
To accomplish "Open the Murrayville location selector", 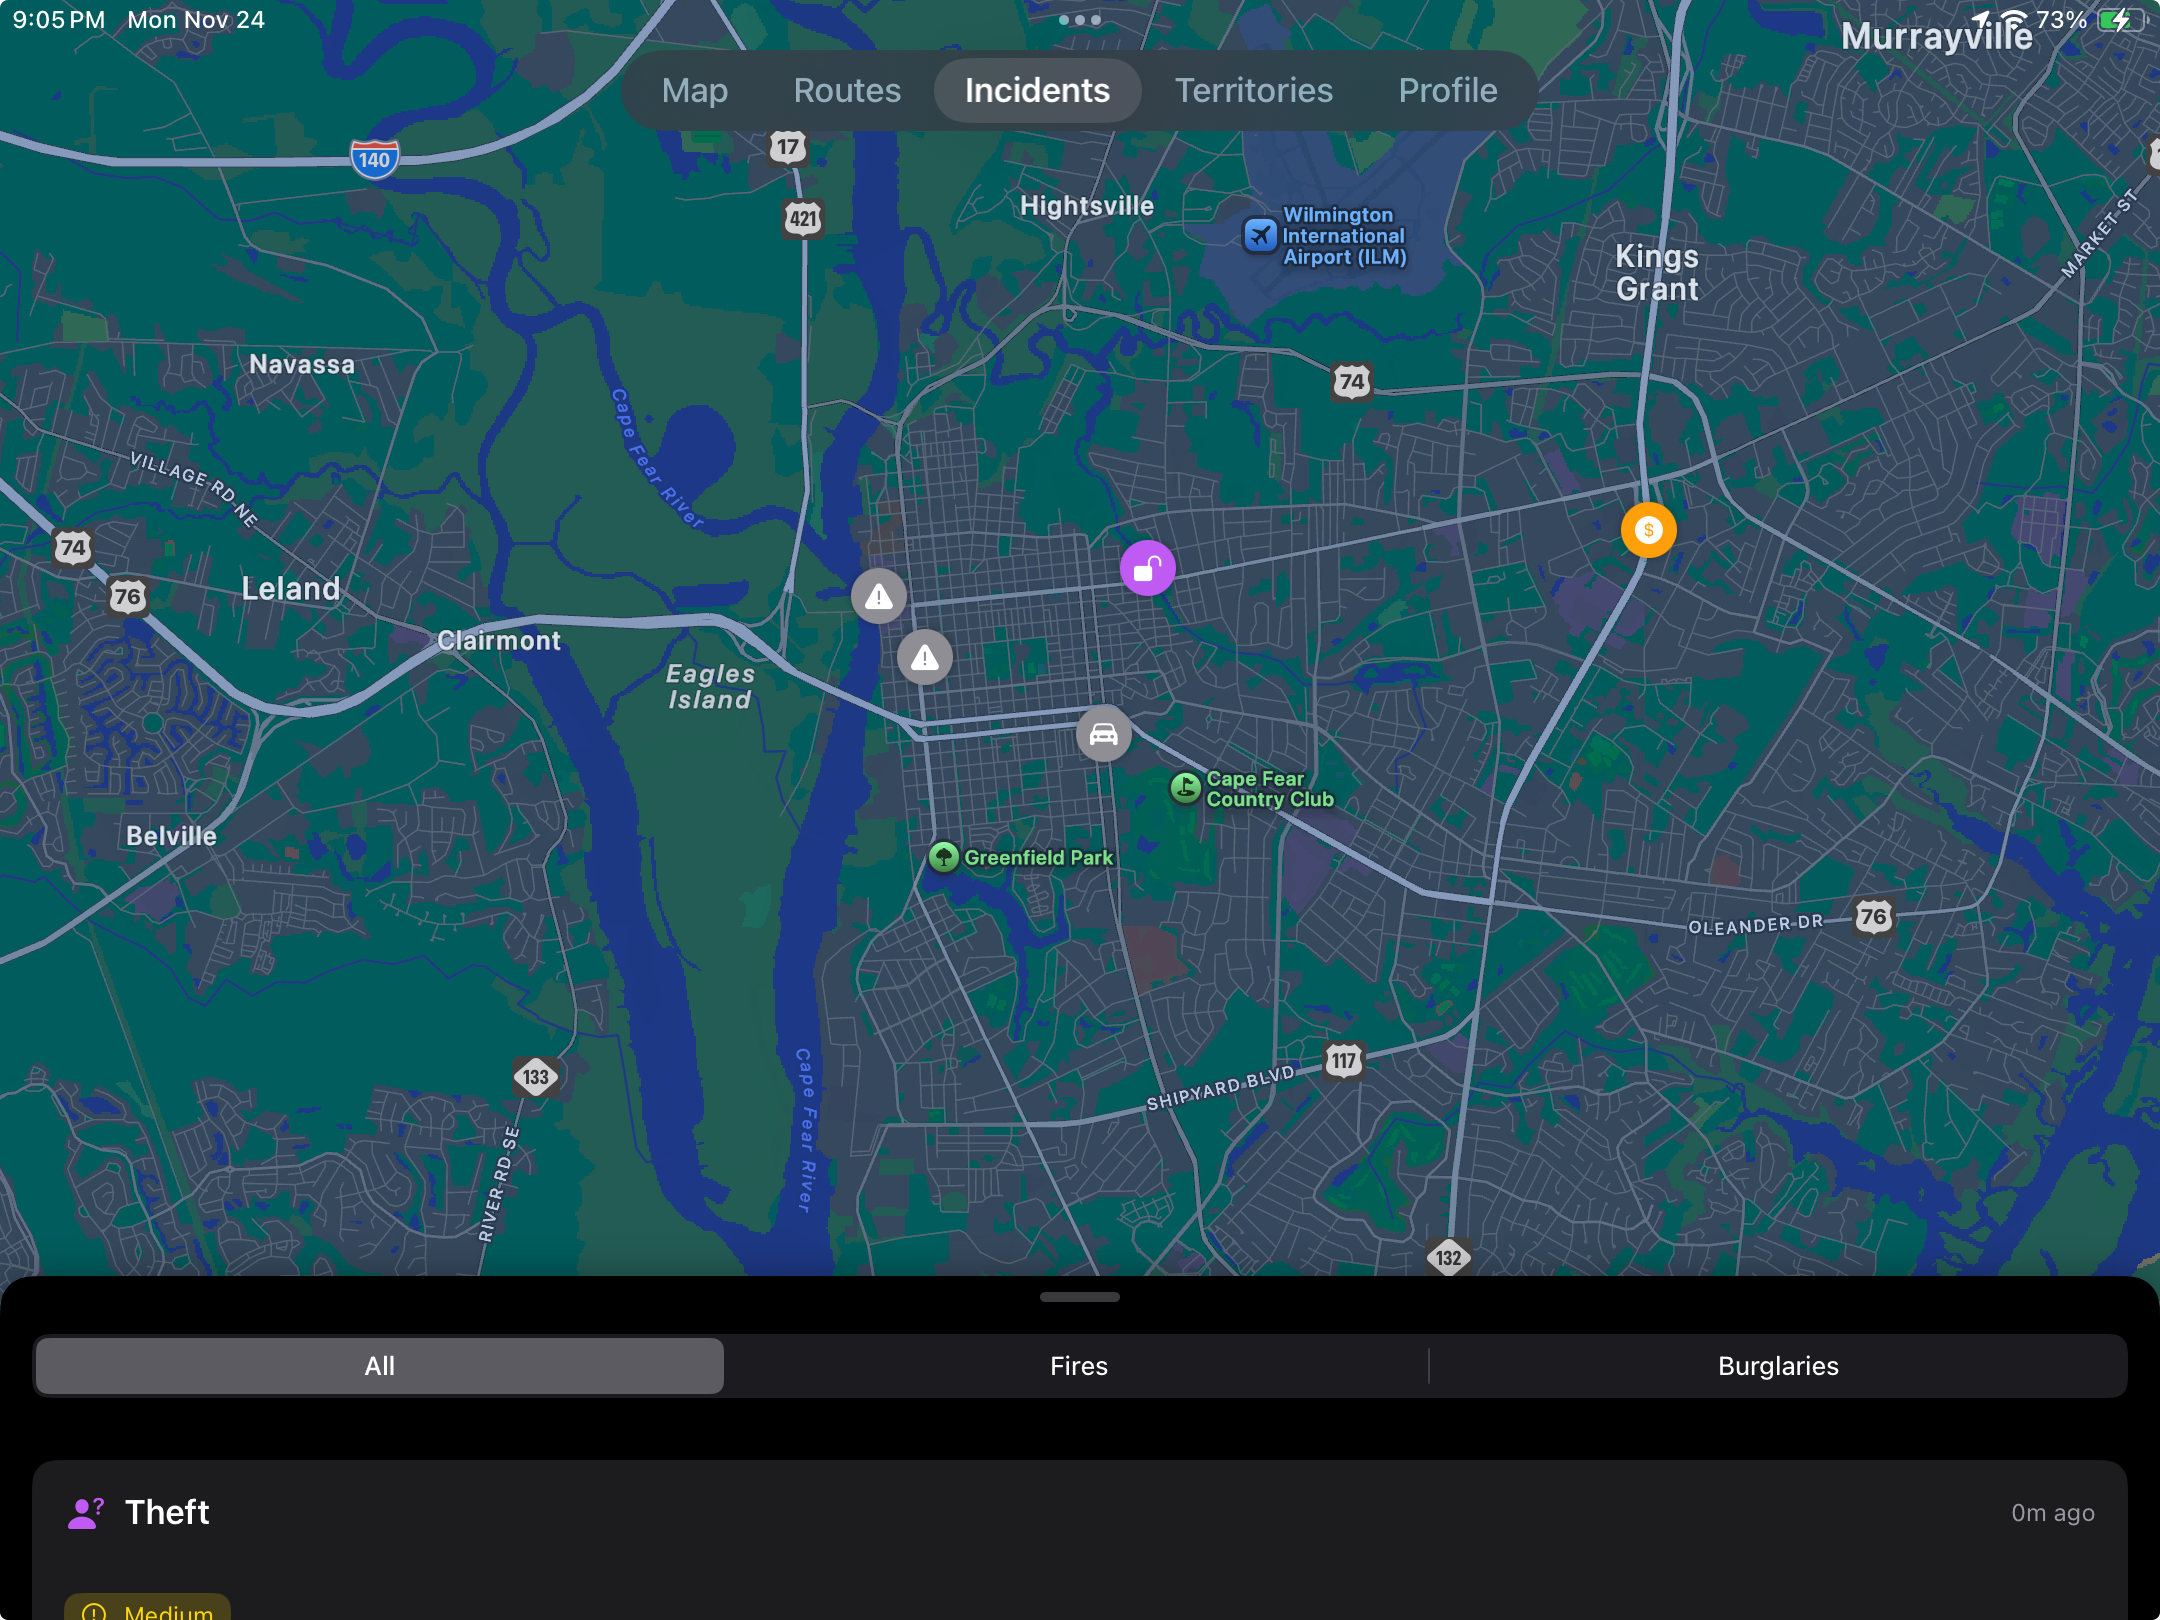I will coord(1937,36).
